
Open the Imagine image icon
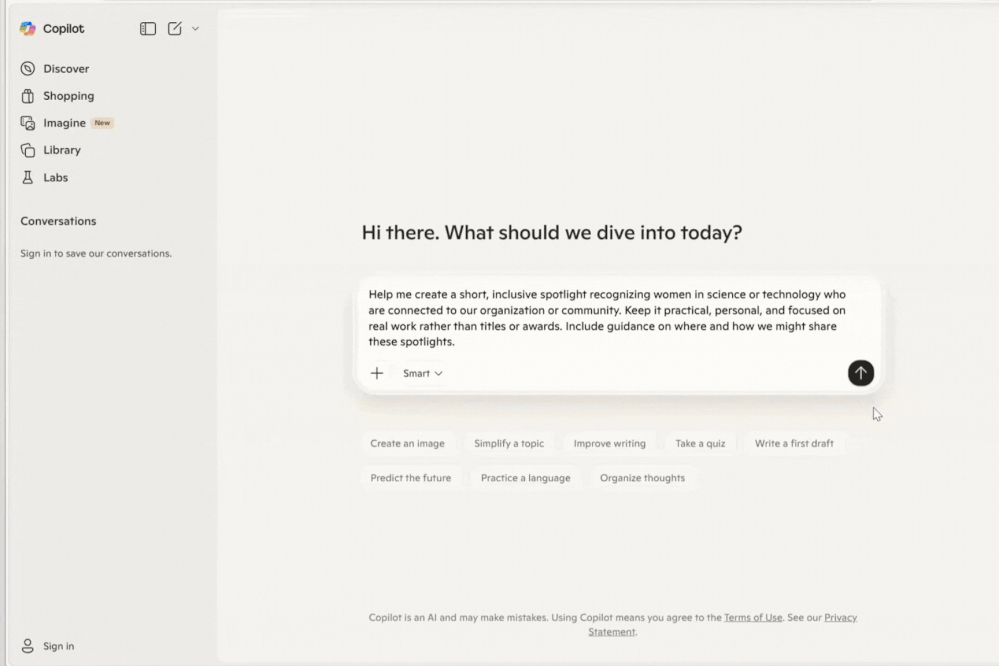coord(27,123)
